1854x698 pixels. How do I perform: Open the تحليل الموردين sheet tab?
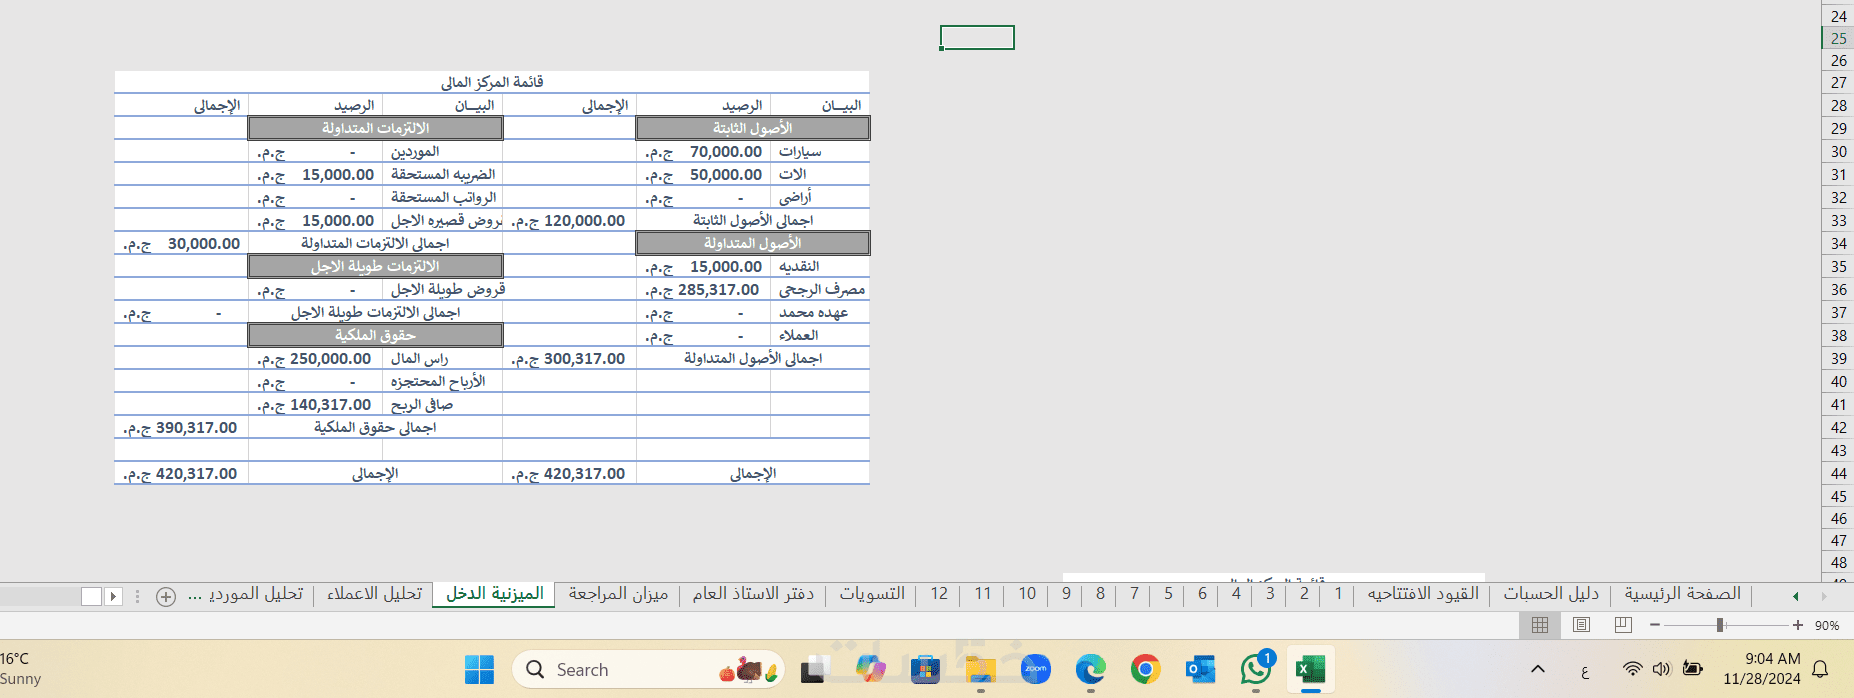coord(256,594)
